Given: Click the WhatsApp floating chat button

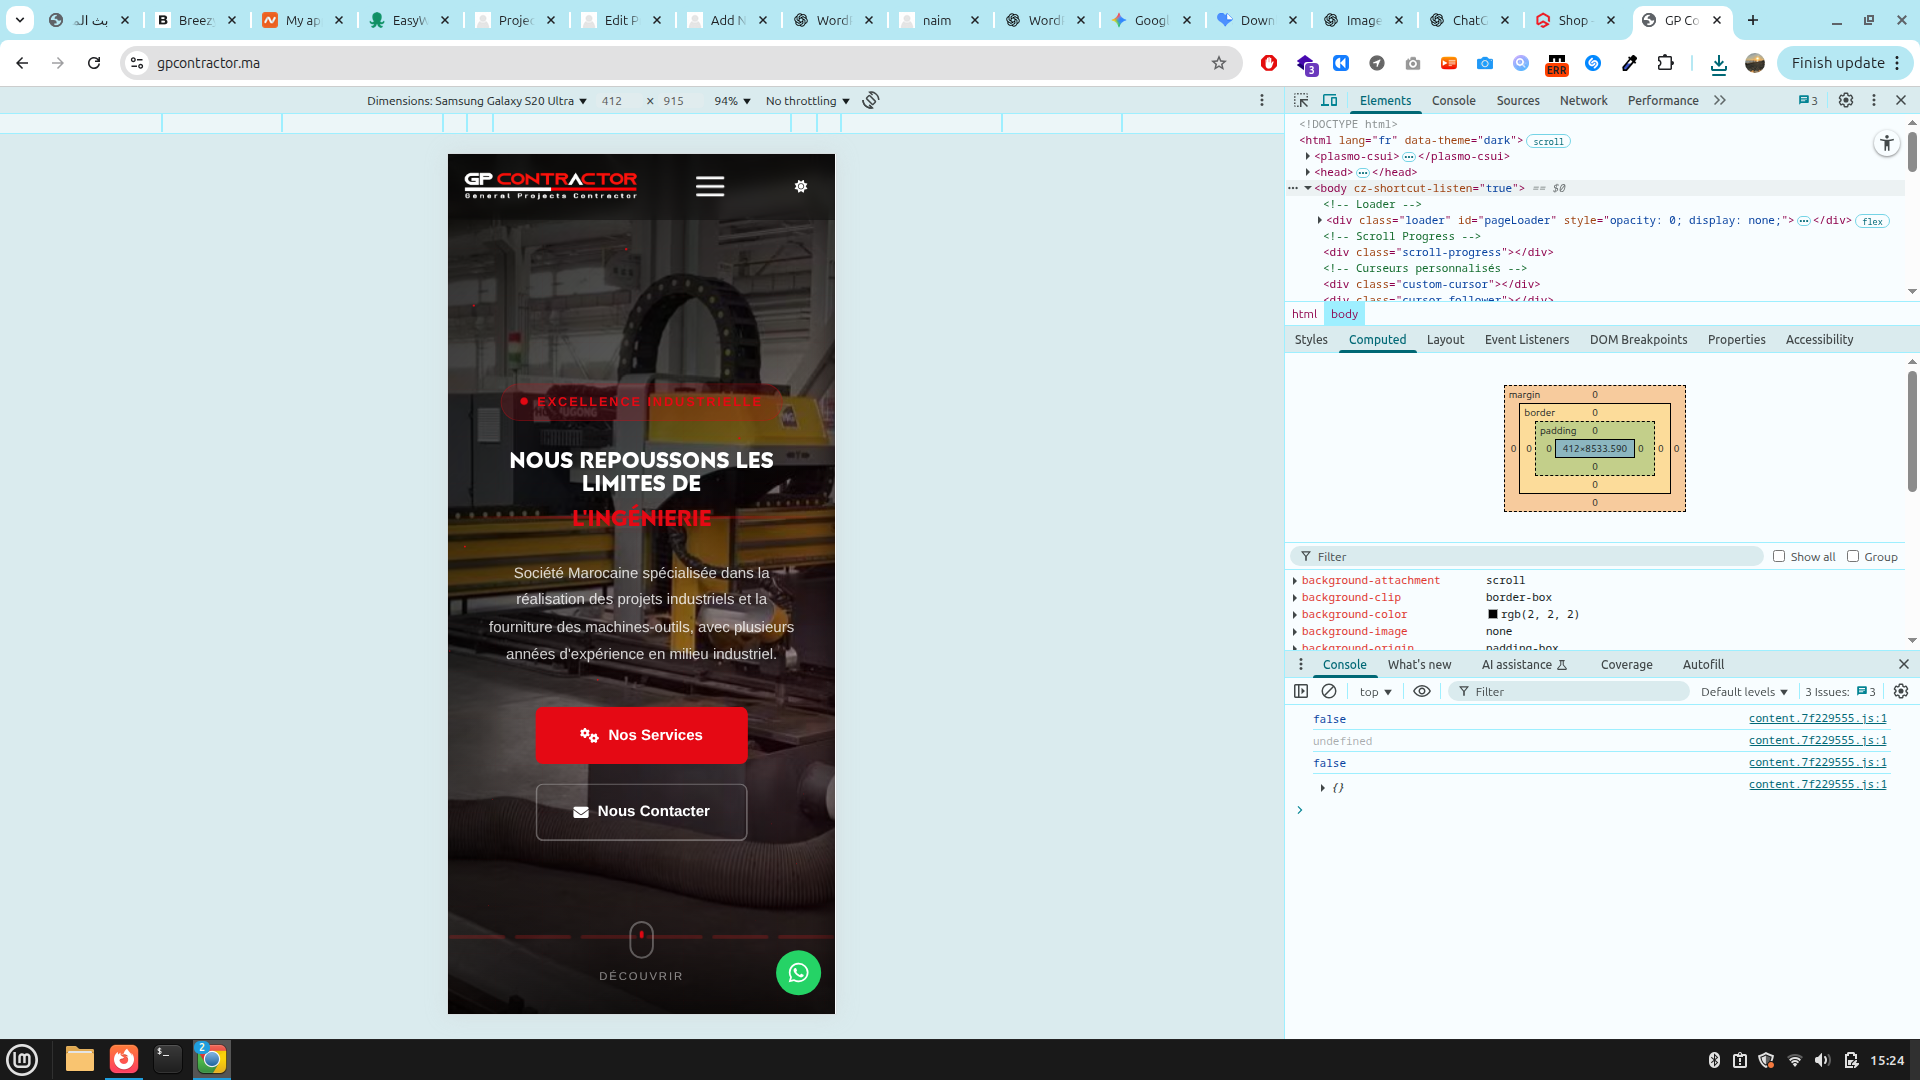Looking at the screenshot, I should (798, 972).
